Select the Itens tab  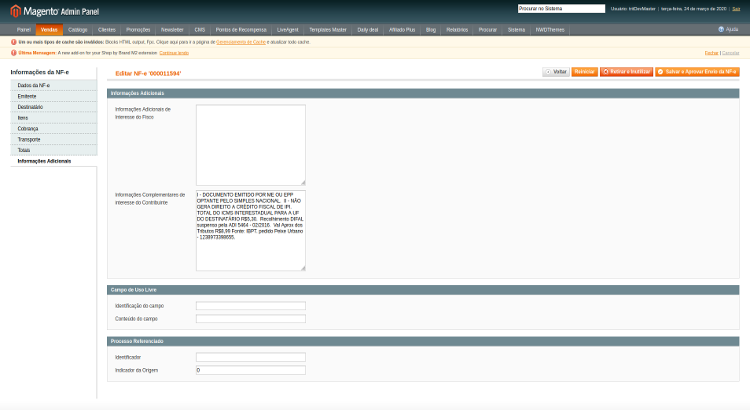tap(54, 118)
